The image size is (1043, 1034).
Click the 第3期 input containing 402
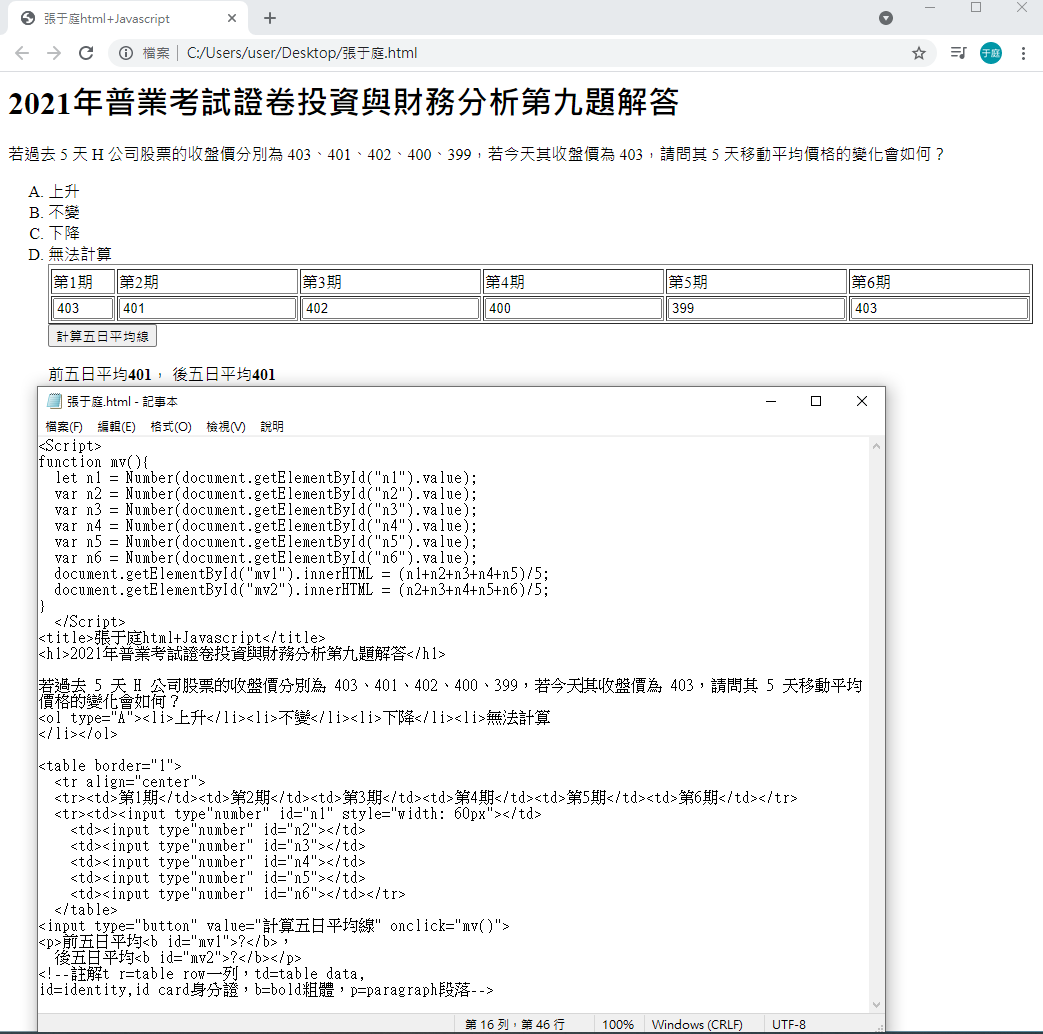pyautogui.click(x=390, y=308)
